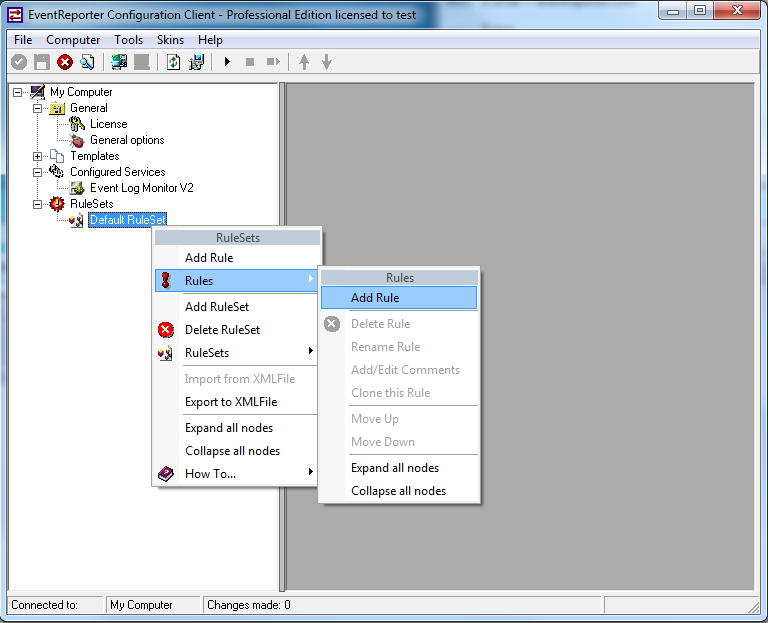The image size is (768, 623).
Task: Open the Computer menu
Action: 73,40
